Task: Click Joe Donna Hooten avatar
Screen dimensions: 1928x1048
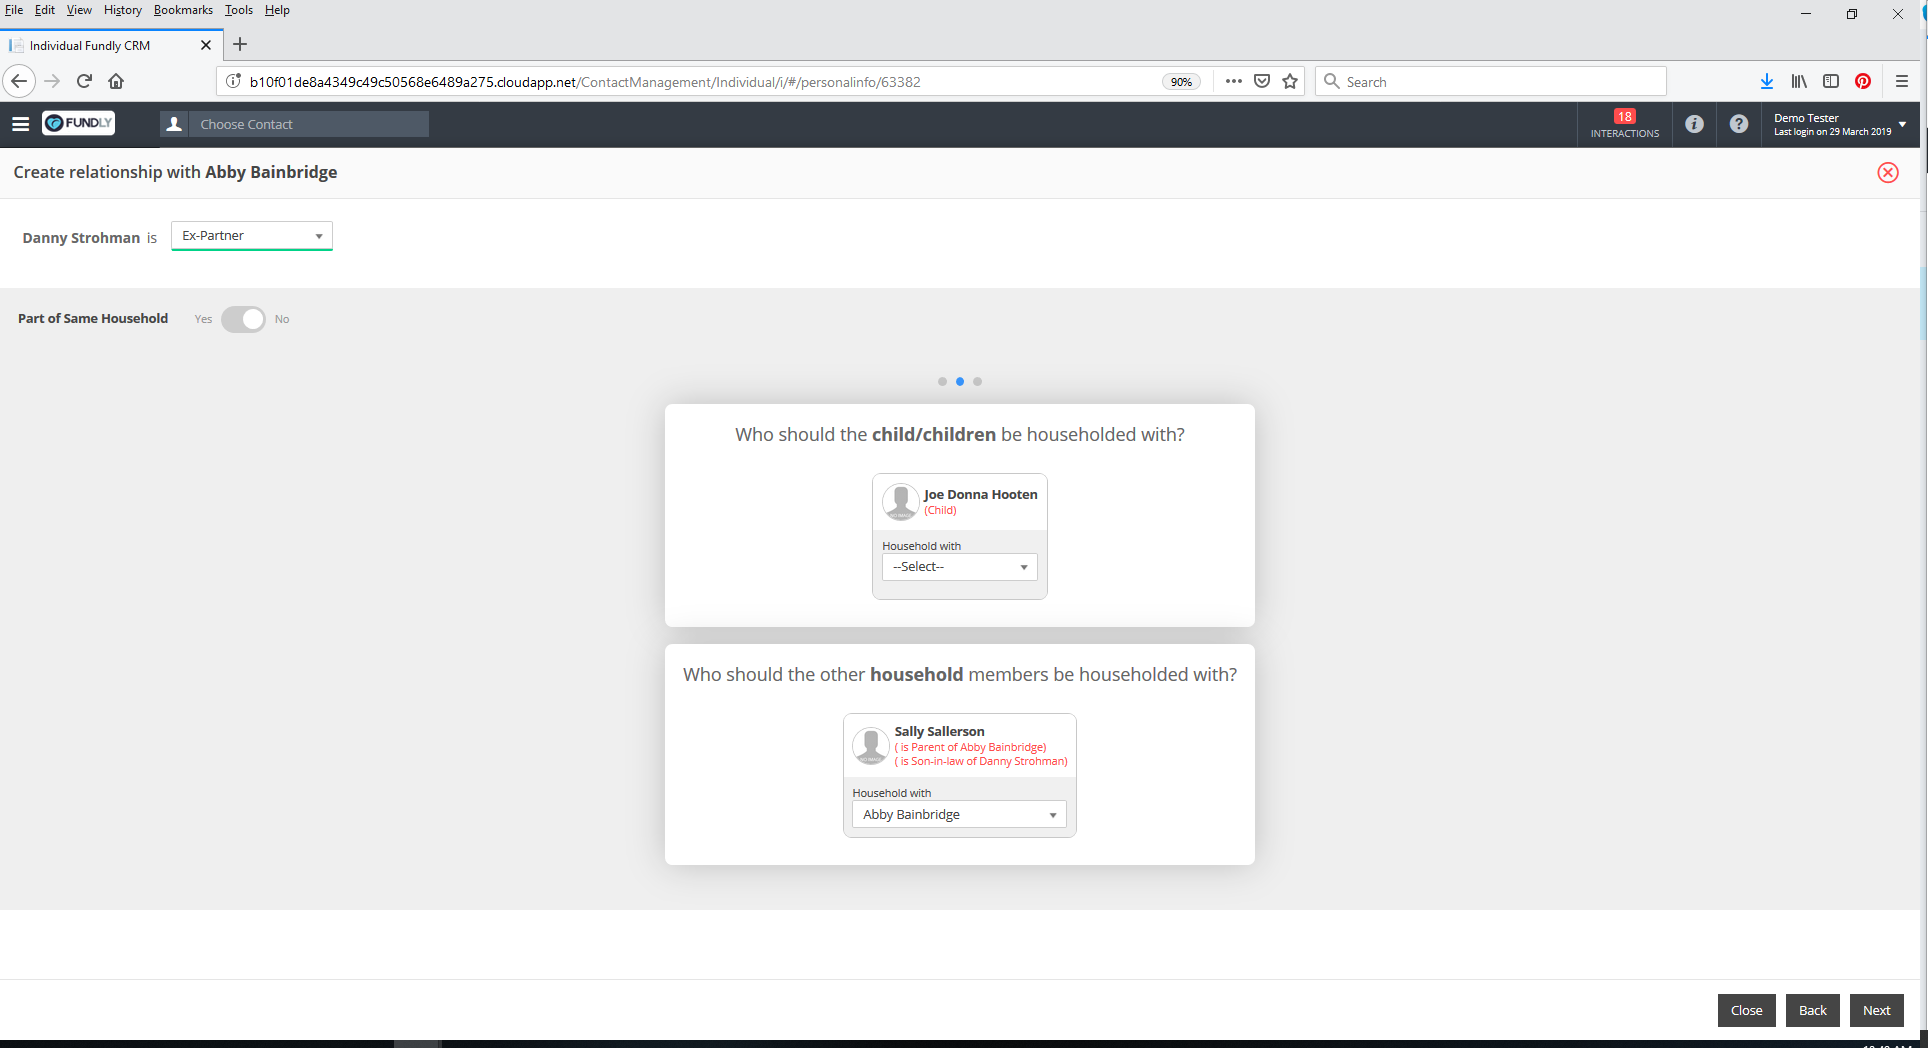Action: [900, 502]
